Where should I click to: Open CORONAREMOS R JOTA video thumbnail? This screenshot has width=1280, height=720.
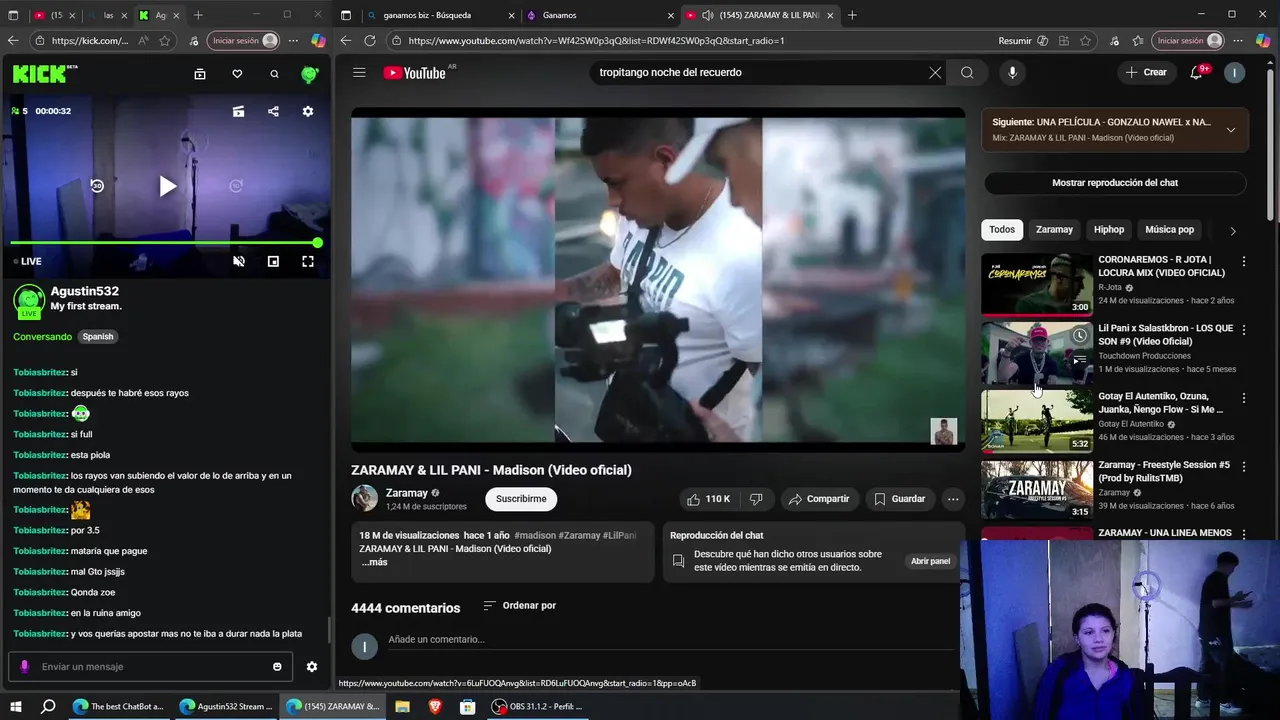1037,285
